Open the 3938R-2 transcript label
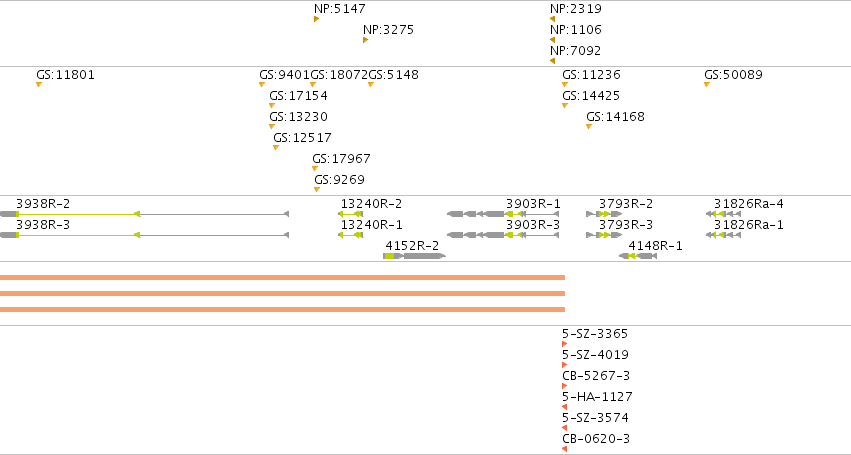Viewport: 851px width, 455px height. coord(43,204)
